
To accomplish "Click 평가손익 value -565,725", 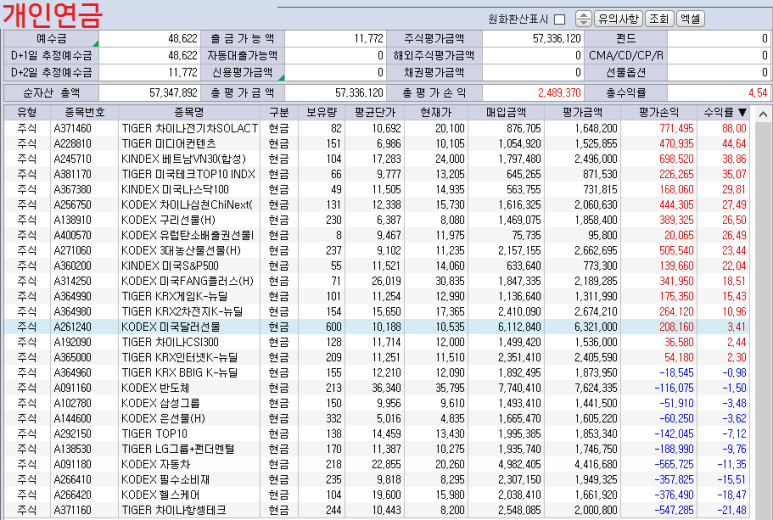I will (674, 464).
